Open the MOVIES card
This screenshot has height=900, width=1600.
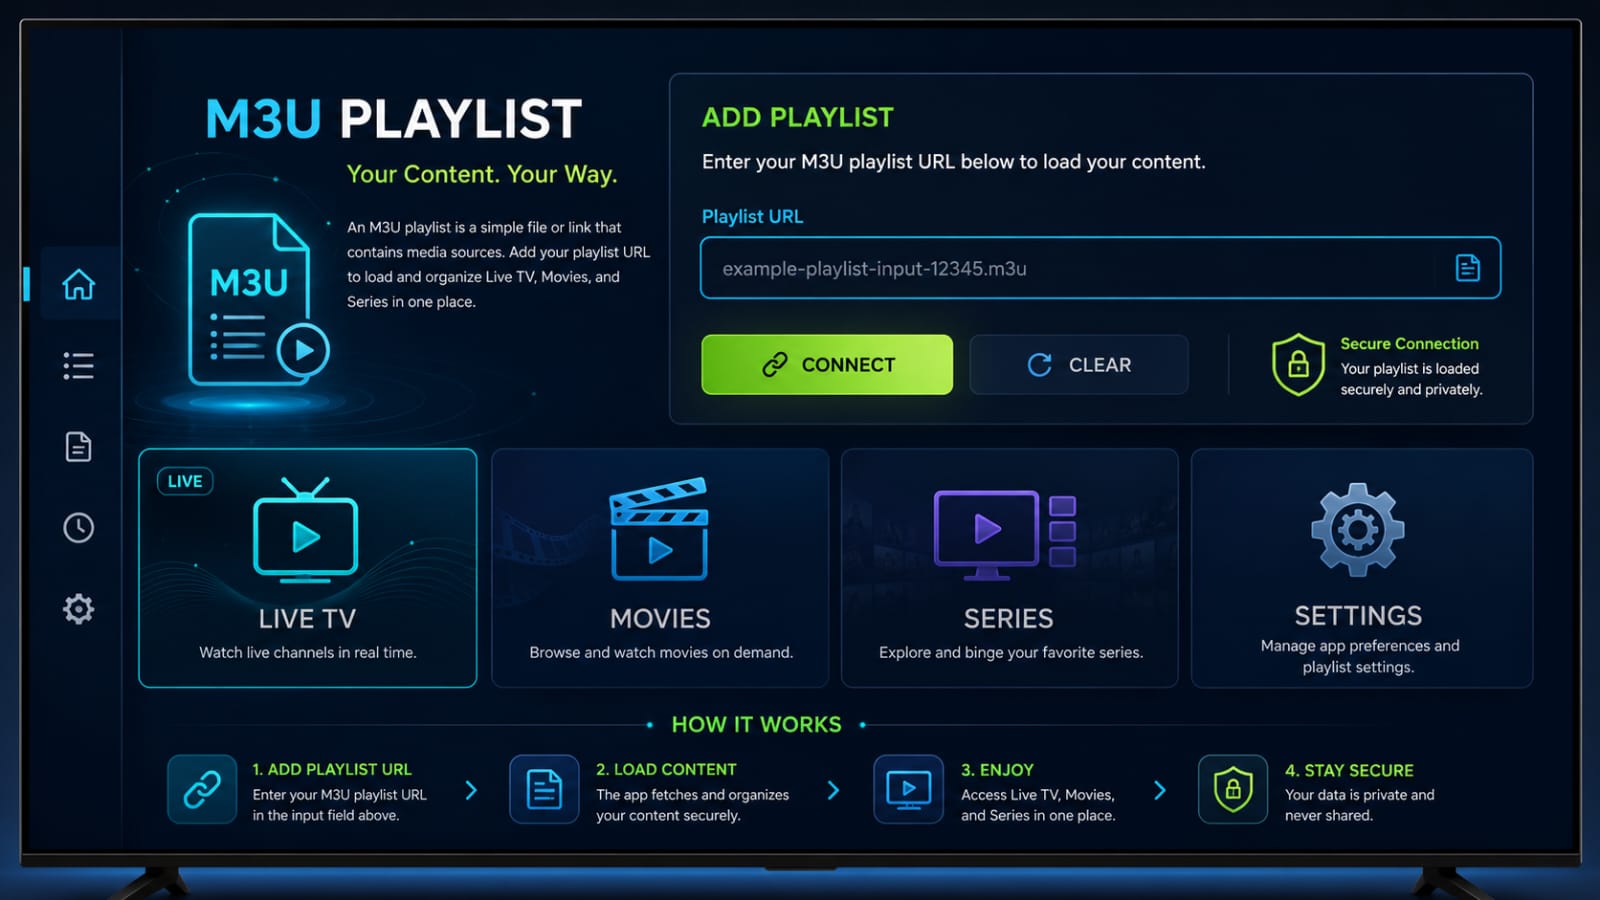[660, 568]
